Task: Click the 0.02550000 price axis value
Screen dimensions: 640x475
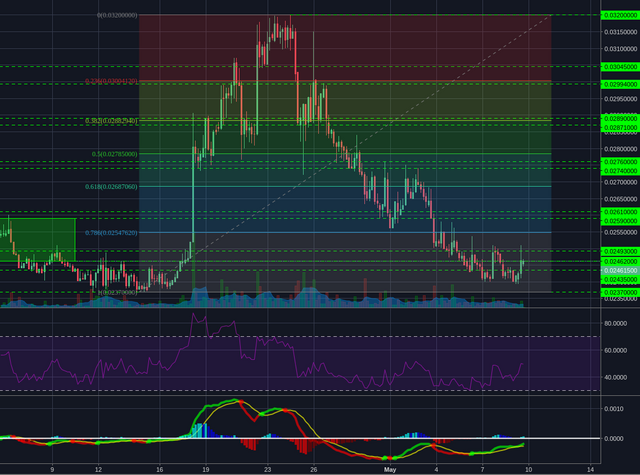Action: (x=620, y=232)
